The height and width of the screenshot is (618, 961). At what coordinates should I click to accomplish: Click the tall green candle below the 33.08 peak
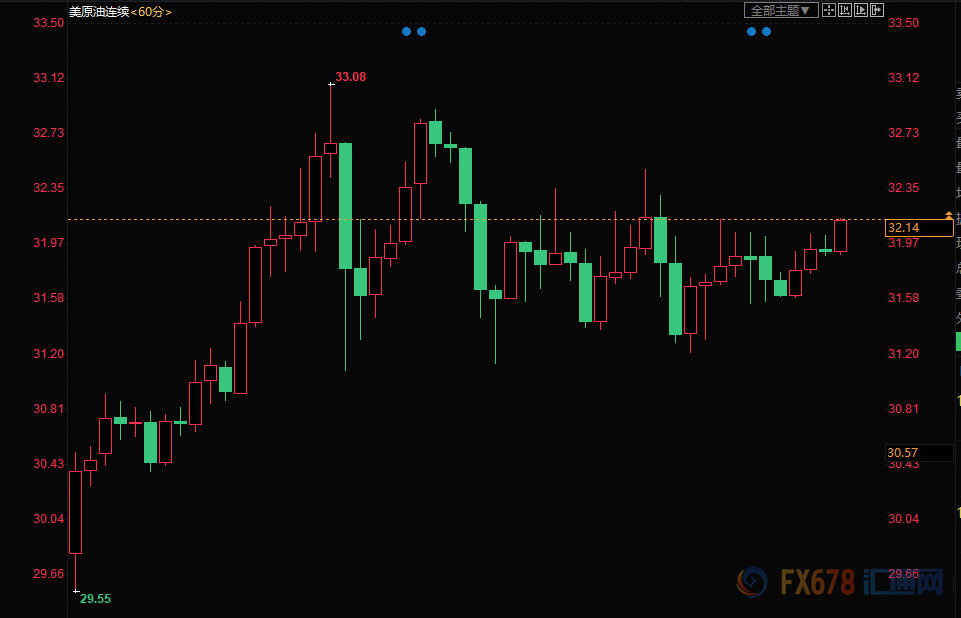(x=345, y=205)
